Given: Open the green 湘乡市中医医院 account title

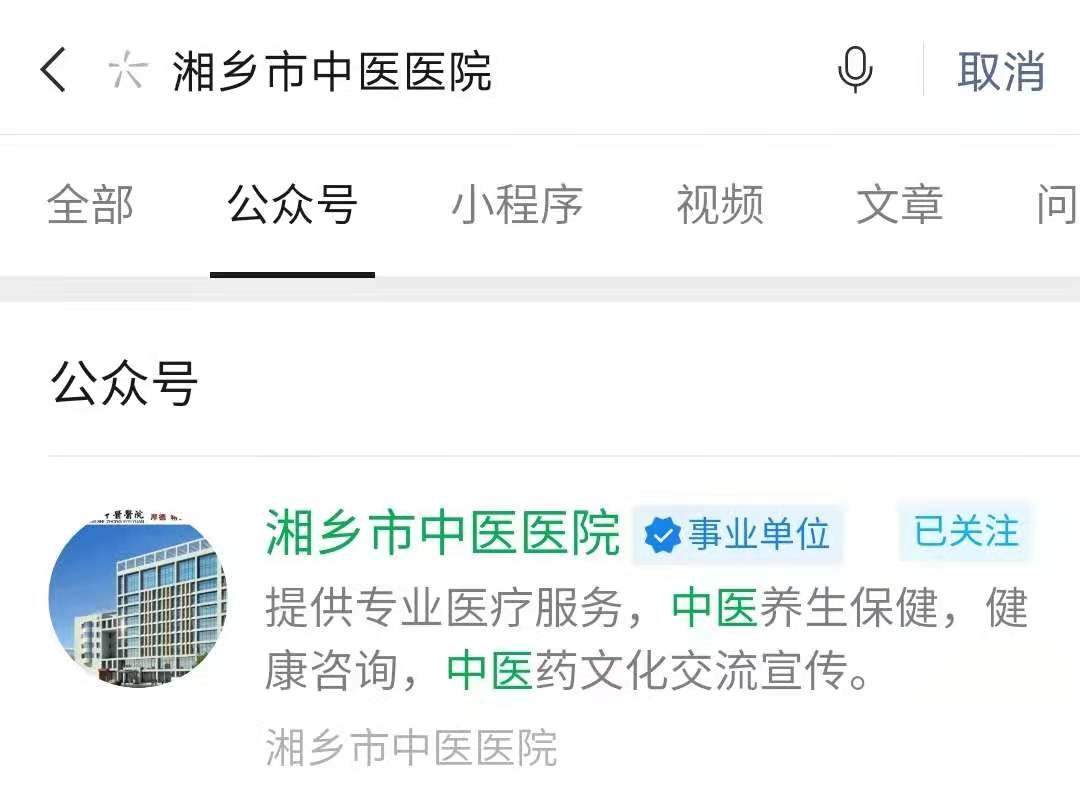Looking at the screenshot, I should pos(442,533).
